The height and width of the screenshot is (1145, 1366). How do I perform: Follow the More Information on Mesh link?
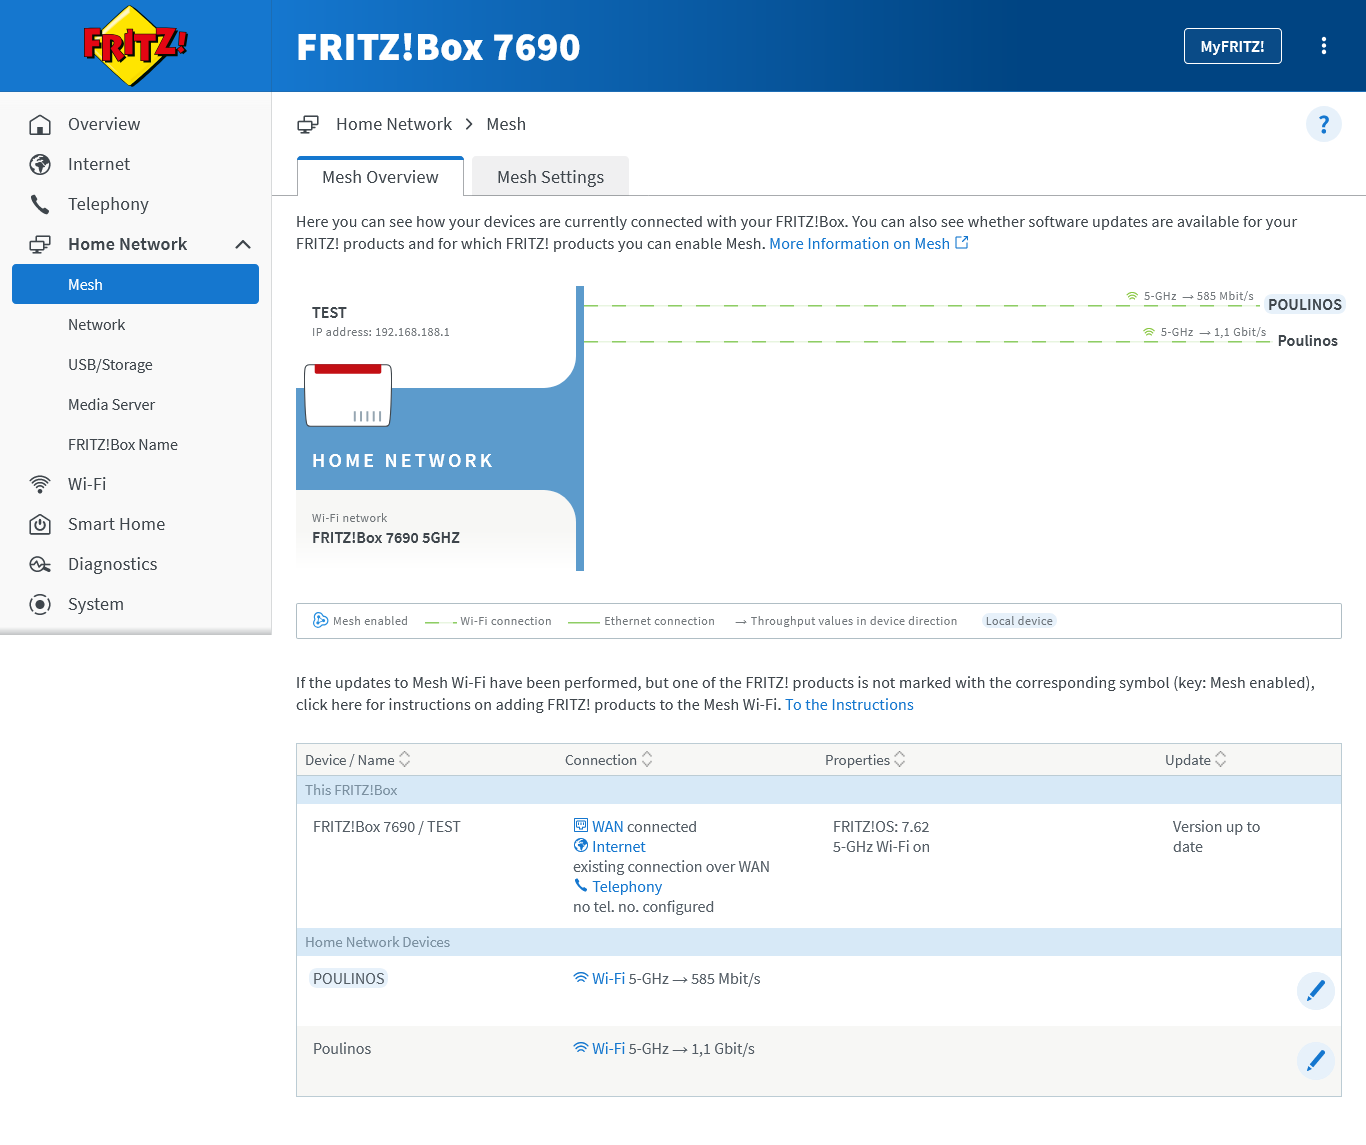859,243
